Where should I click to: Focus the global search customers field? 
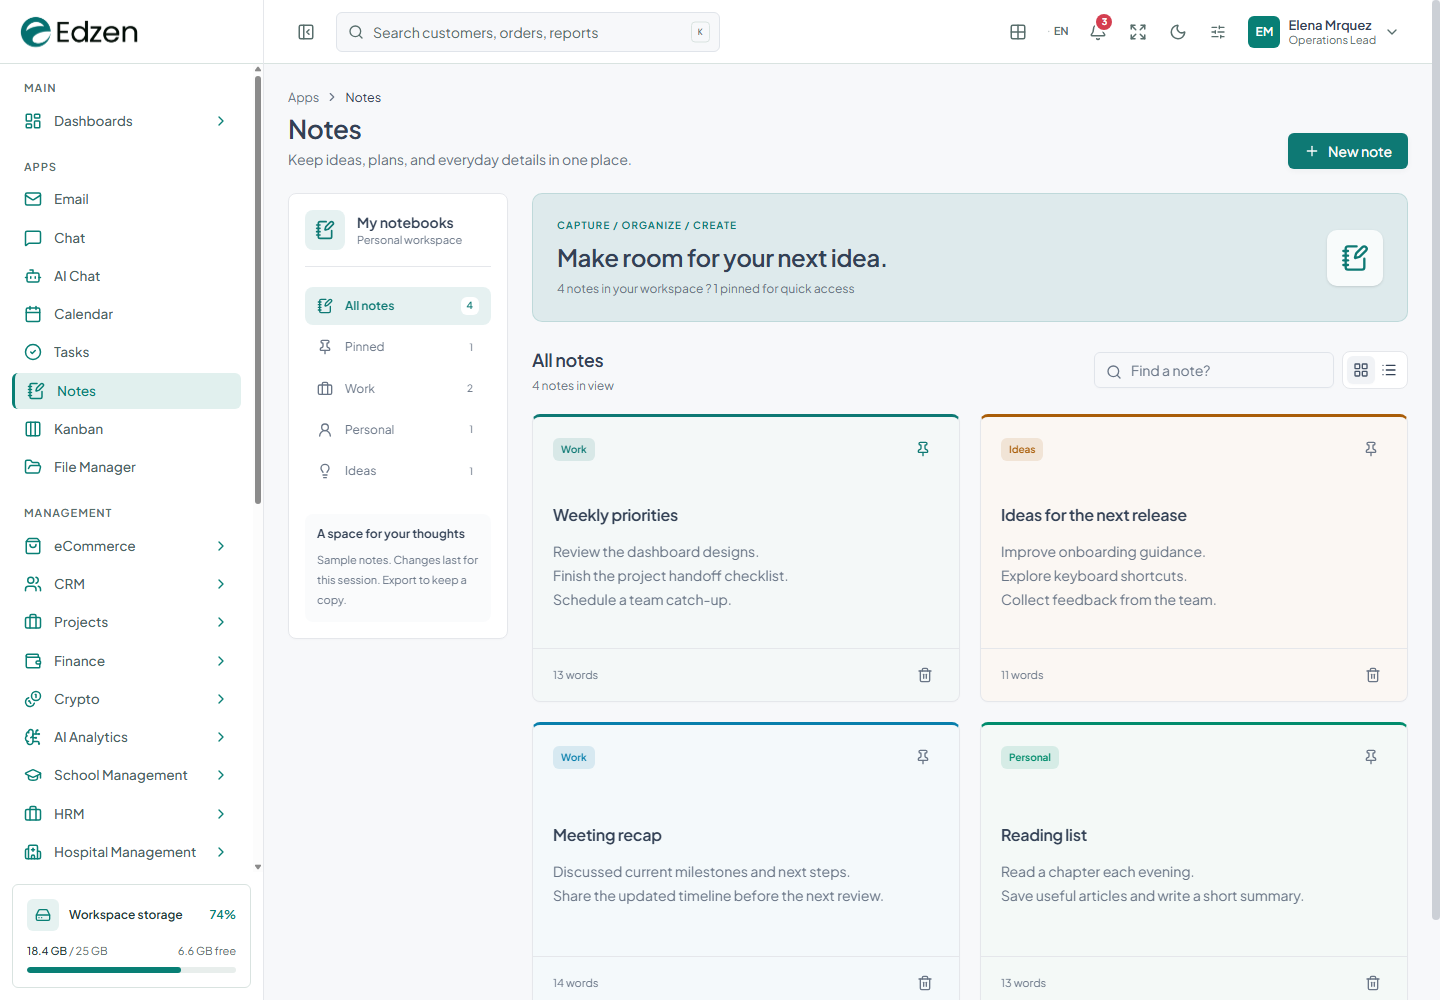coord(528,32)
